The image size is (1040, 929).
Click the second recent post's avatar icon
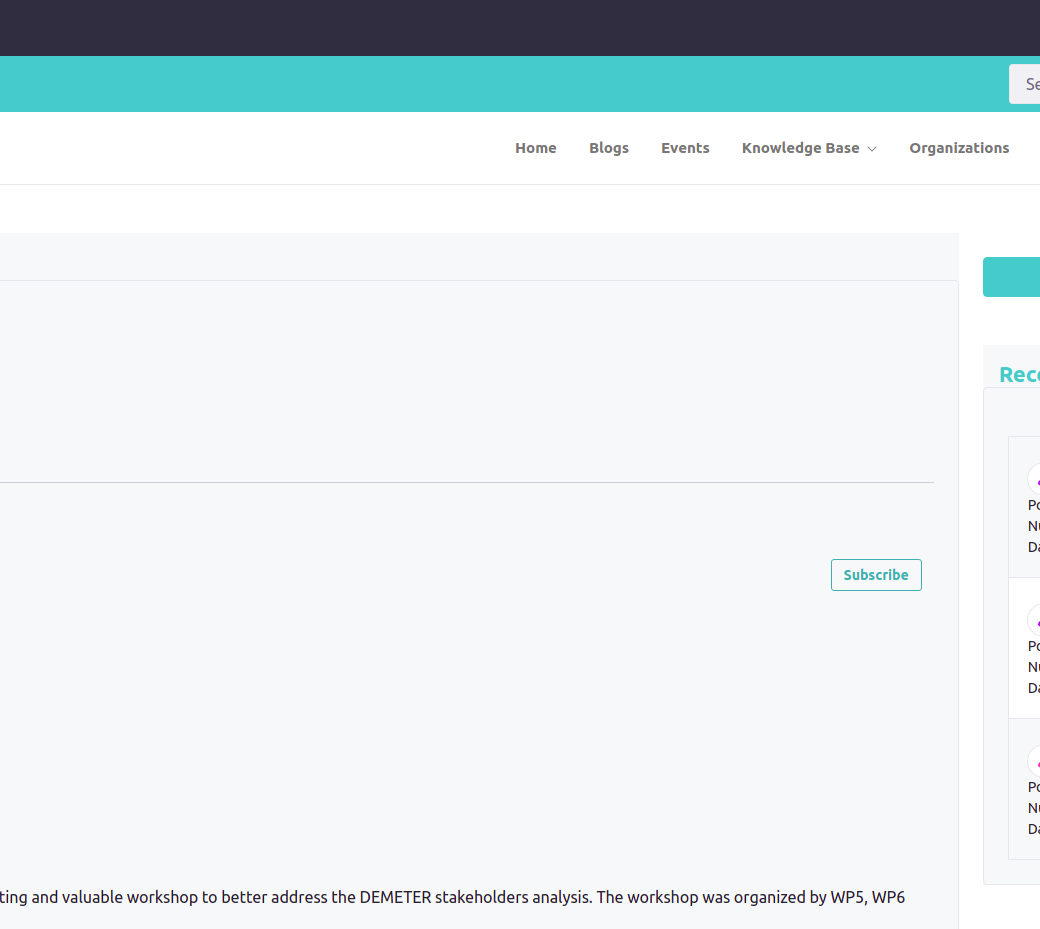pyautogui.click(x=1034, y=620)
